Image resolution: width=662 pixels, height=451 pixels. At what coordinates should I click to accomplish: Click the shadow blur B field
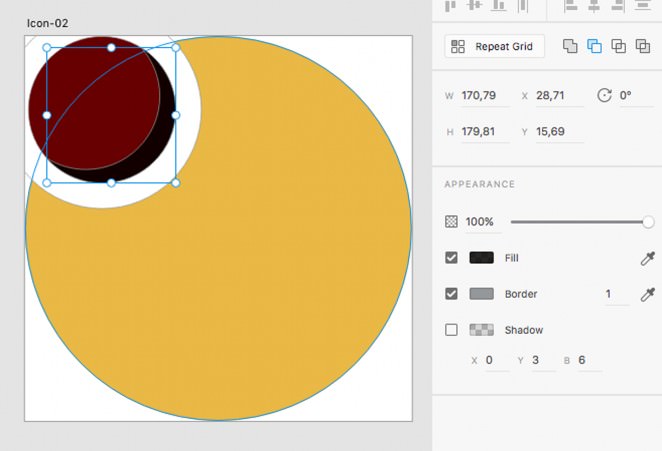coord(589,360)
